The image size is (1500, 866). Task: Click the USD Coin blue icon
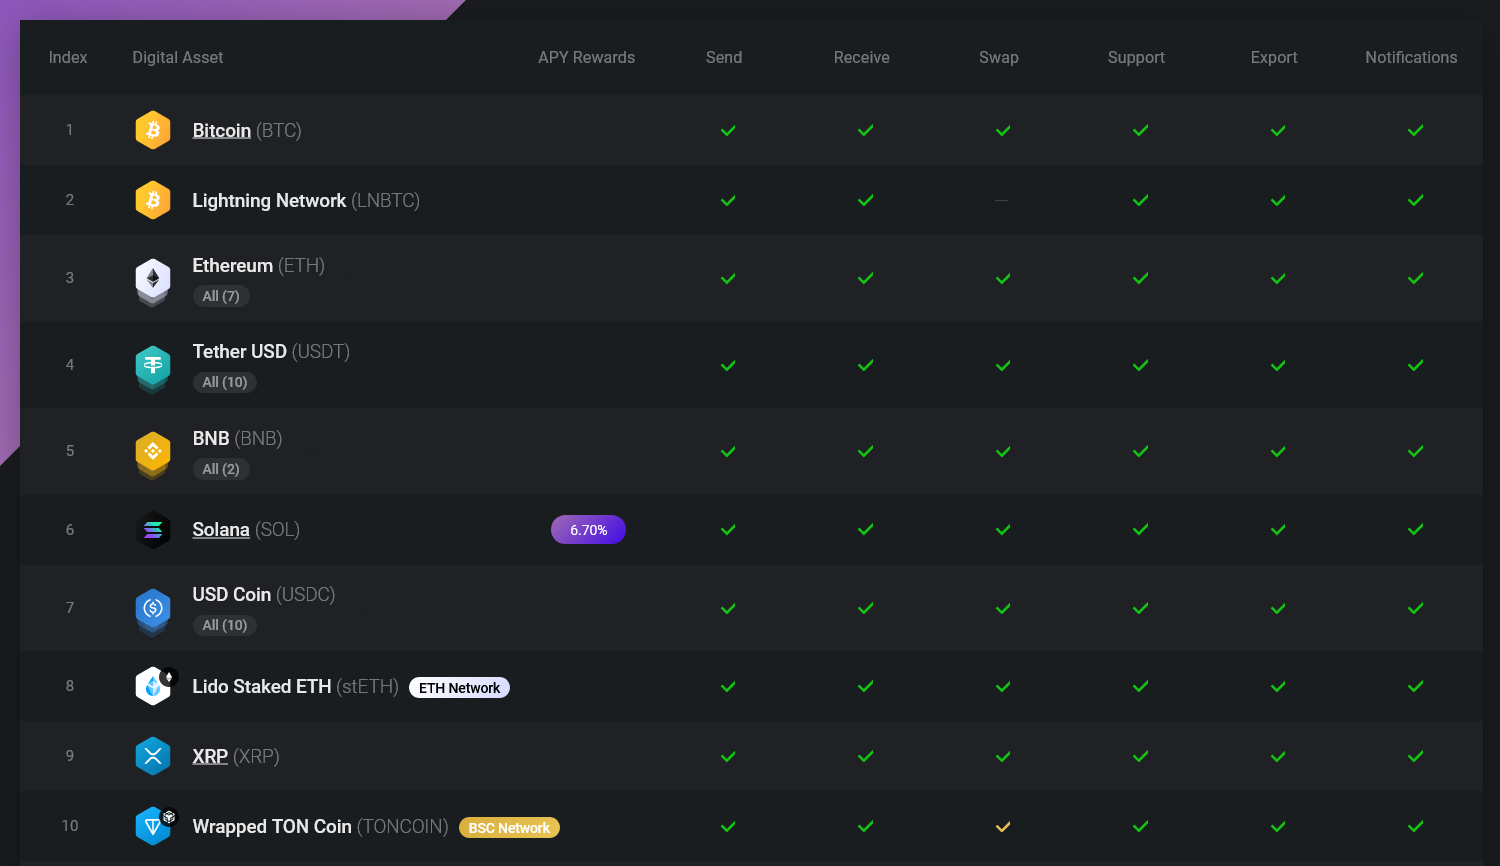[153, 611]
